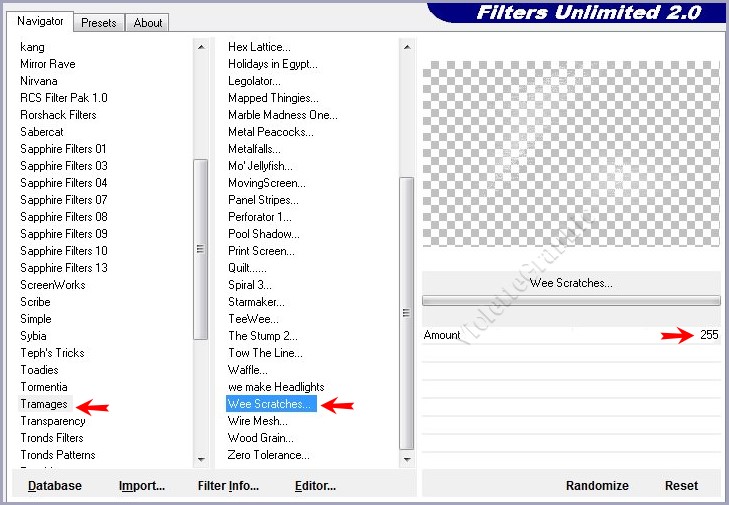Viewport: 729px width, 505px height.
Task: Click Randomize to shuffle settings
Action: pos(597,486)
